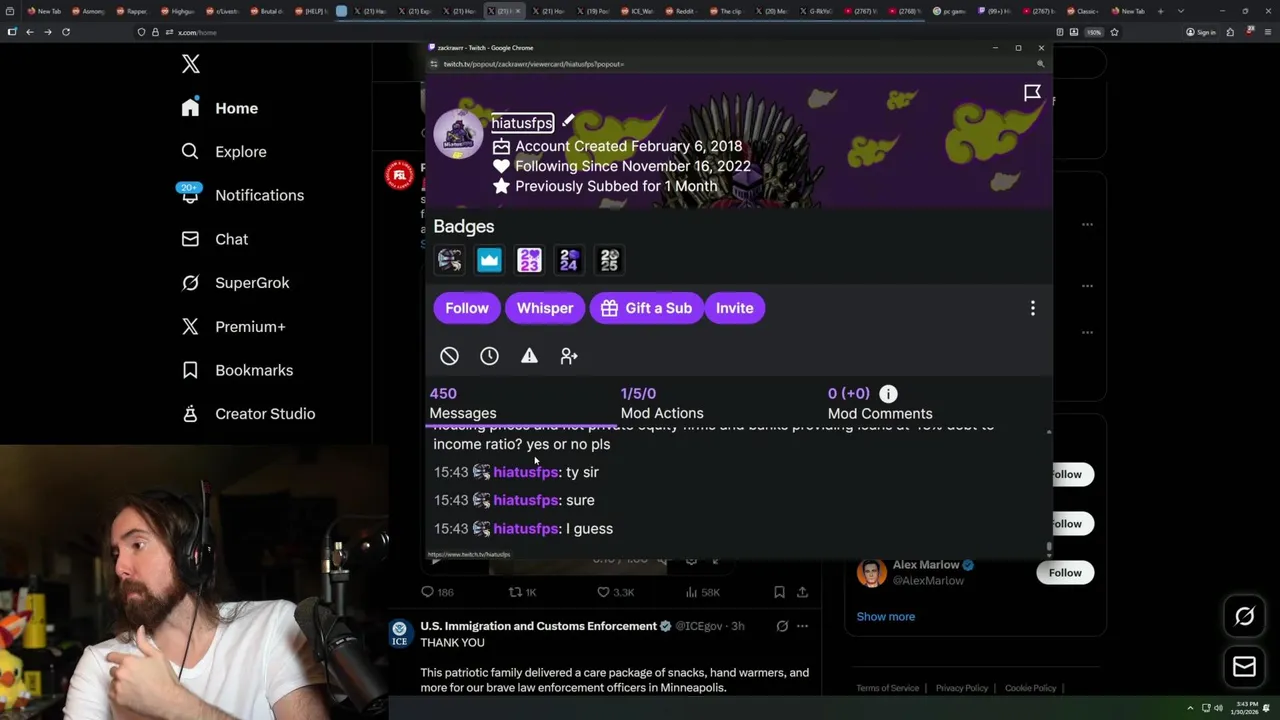Click hiatusfps name in 'sure' message
Image resolution: width=1280 pixels, height=720 pixels.
tap(525, 500)
